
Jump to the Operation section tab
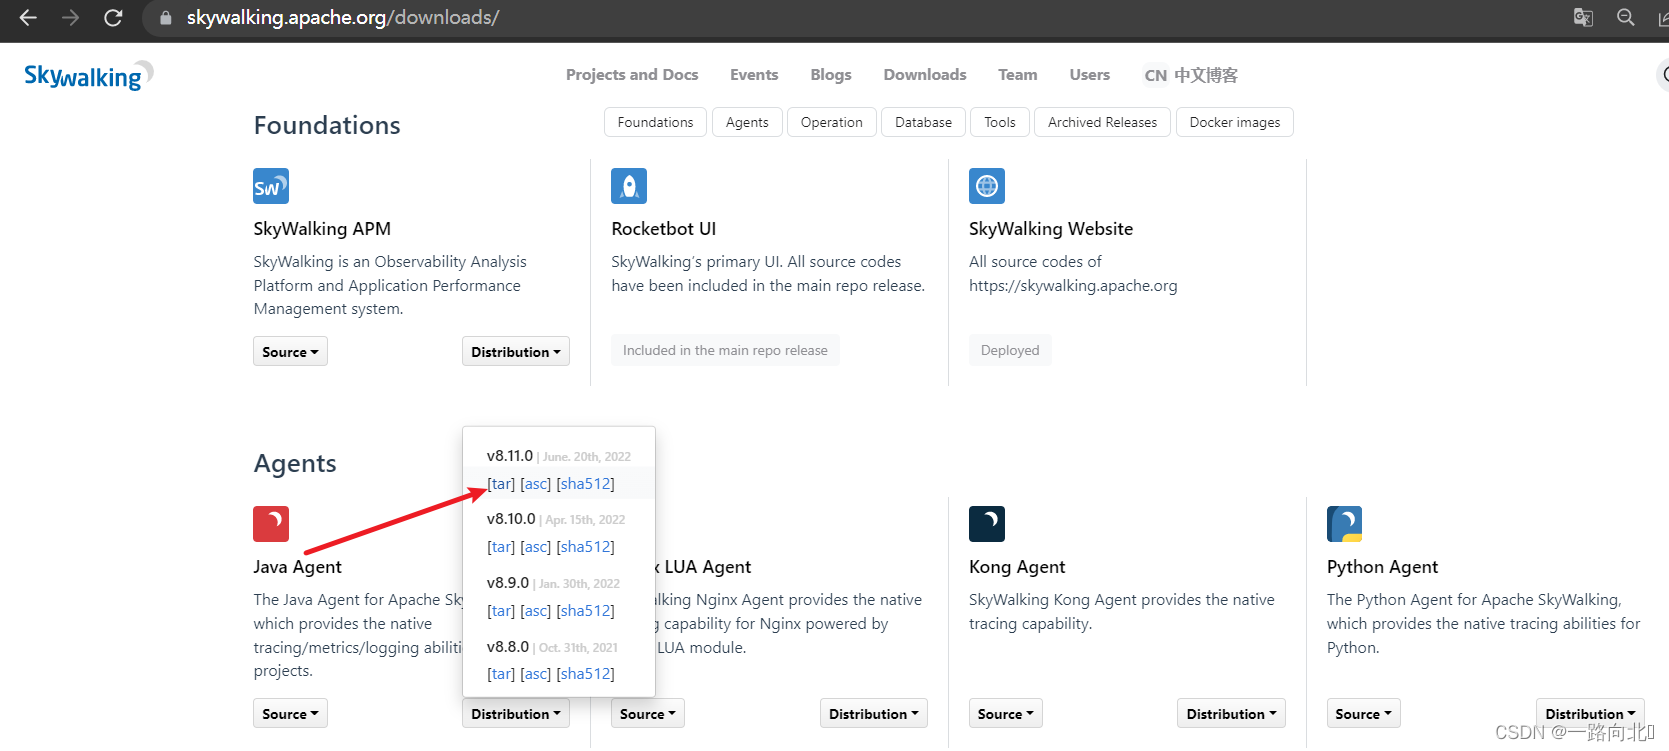click(831, 122)
